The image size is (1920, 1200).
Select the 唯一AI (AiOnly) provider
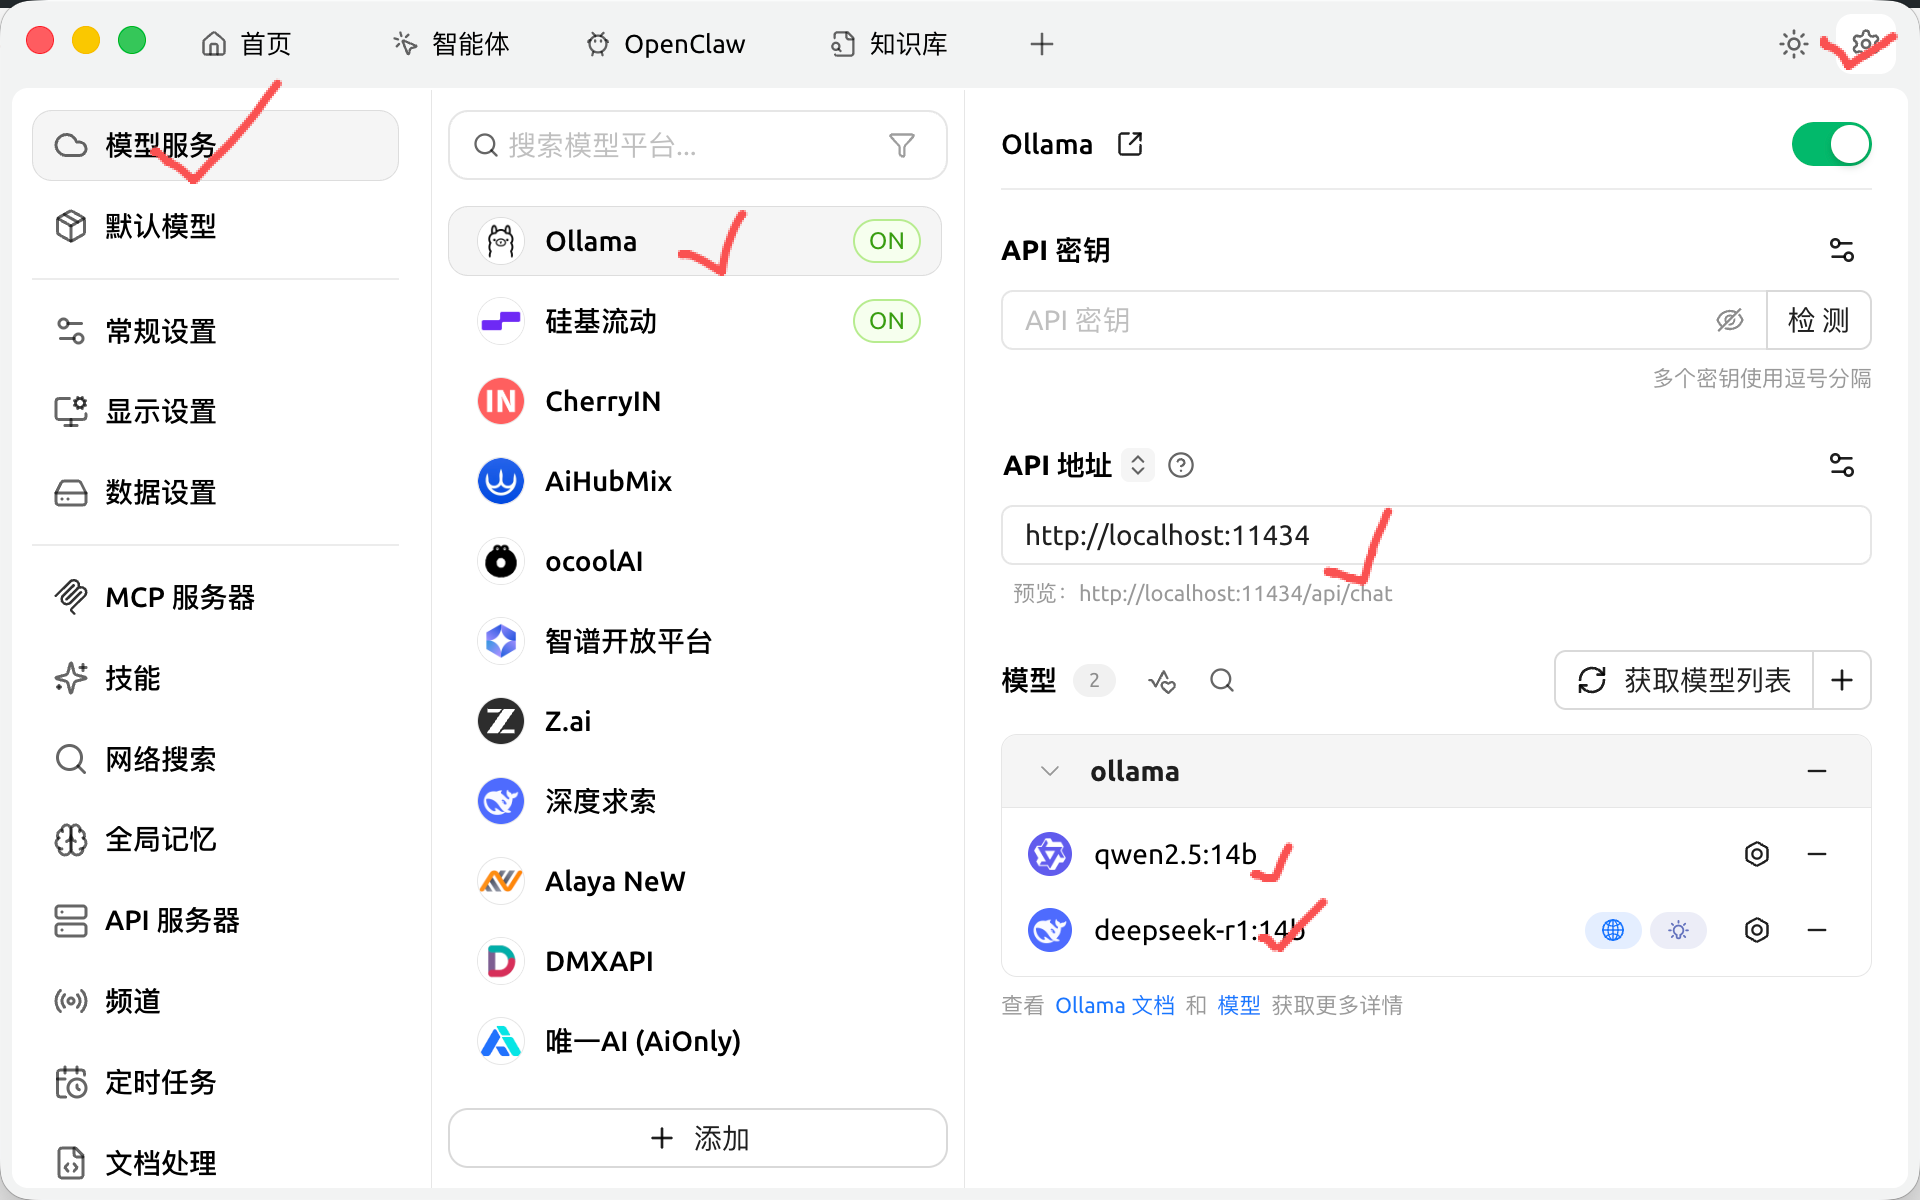[x=695, y=1041]
